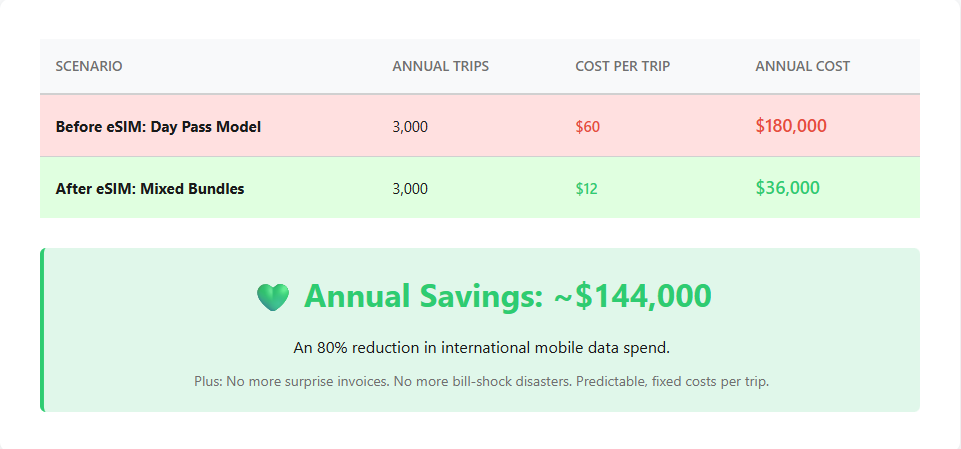This screenshot has height=449, width=961.
Task: Click the no more surprise invoices note
Action: click(481, 381)
